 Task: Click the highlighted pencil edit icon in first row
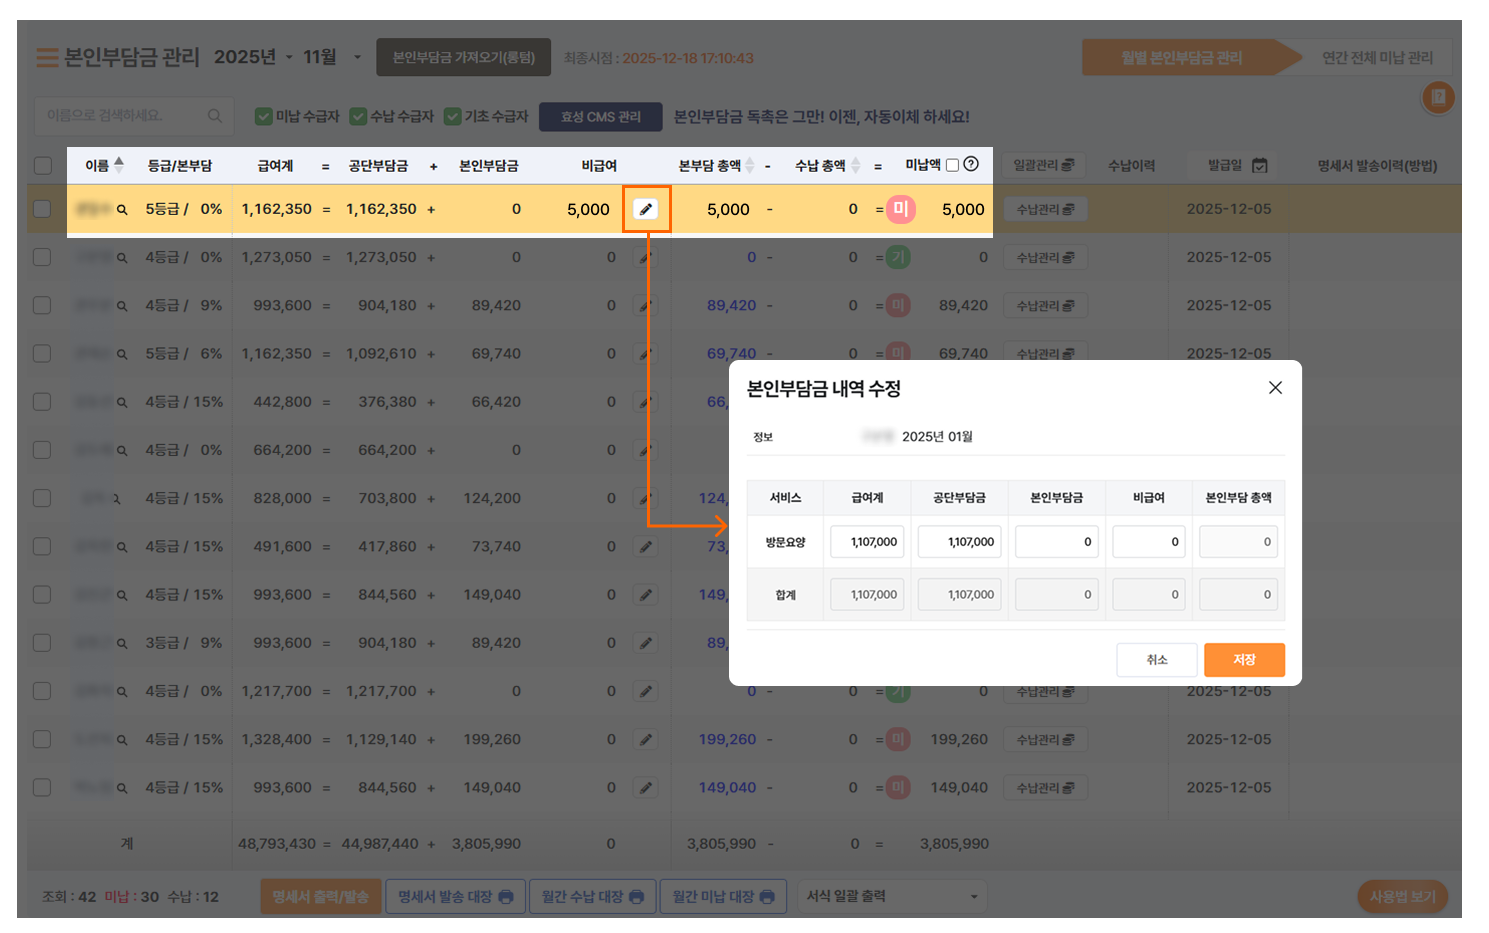pos(646,209)
